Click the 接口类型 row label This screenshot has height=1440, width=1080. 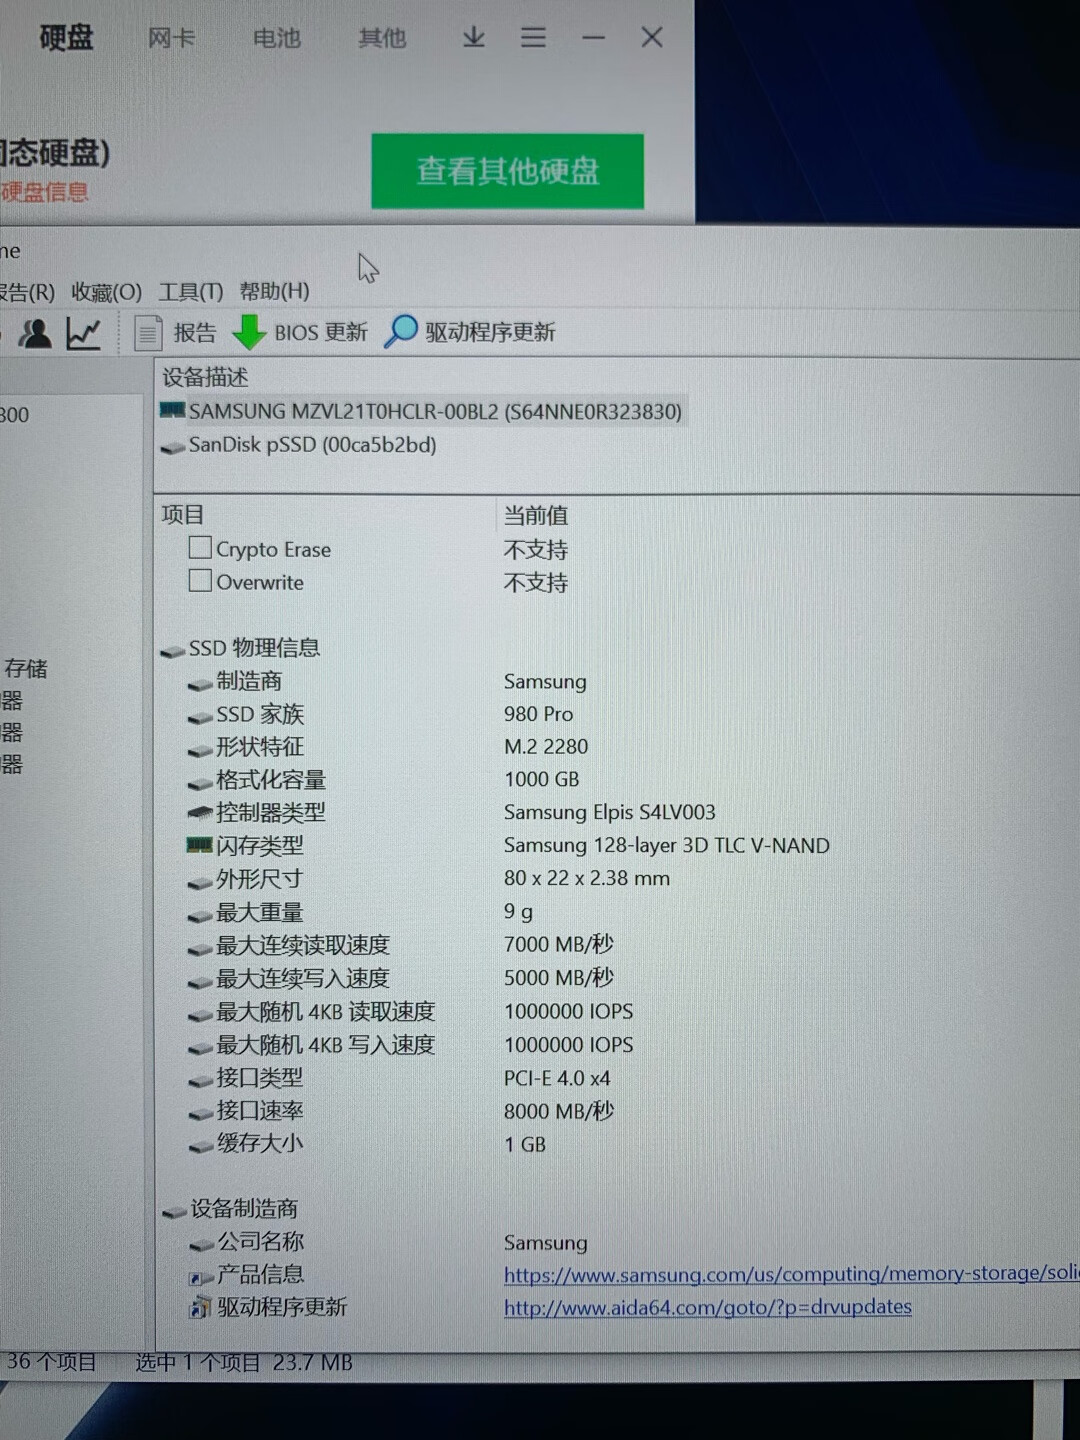[260, 1078]
